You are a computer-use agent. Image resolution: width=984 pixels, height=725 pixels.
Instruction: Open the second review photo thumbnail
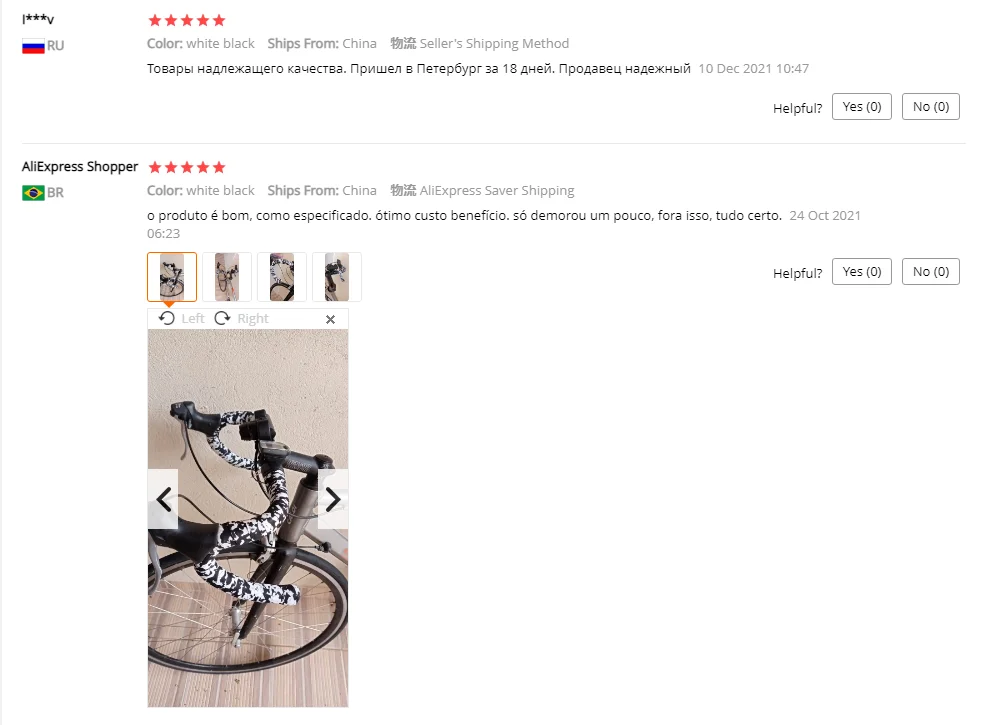coord(227,277)
